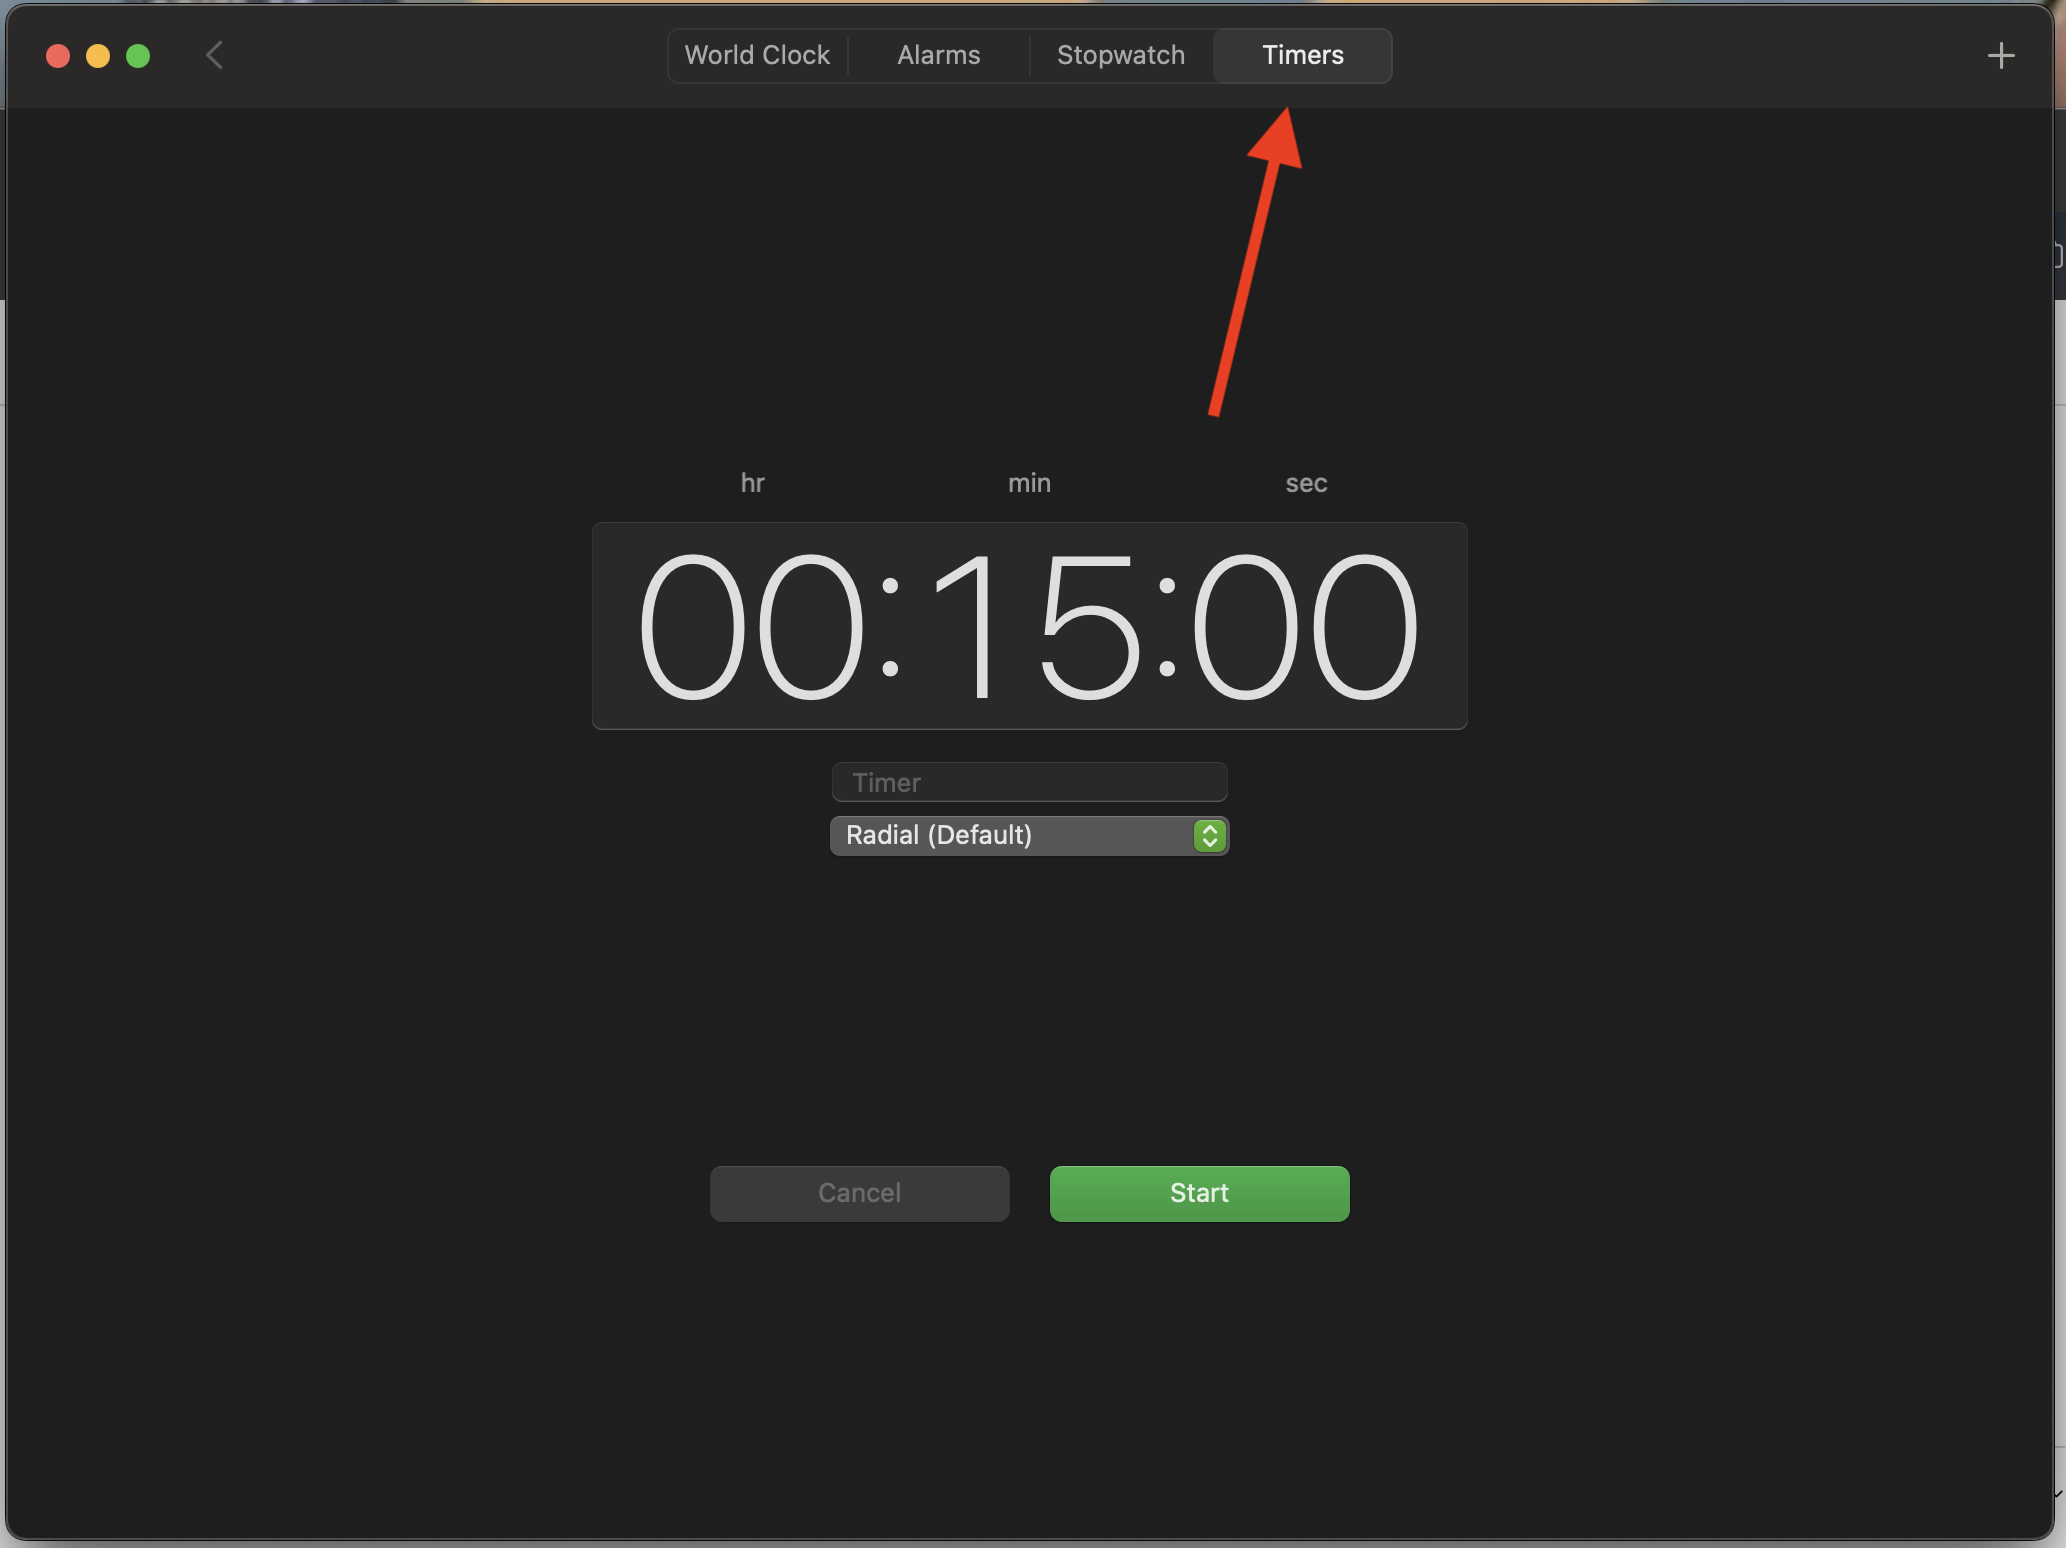Click the green stepper arrows on sound popup
This screenshot has height=1548, width=2066.
[1209, 835]
